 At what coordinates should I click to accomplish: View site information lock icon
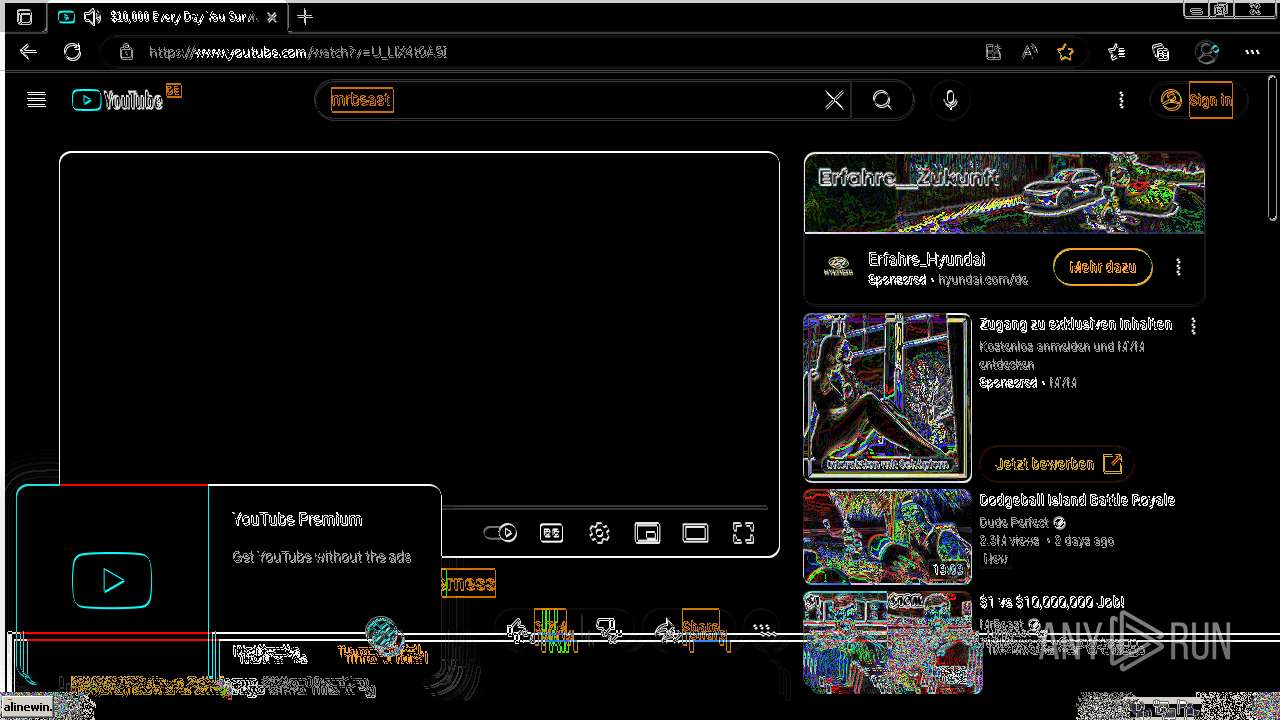click(125, 52)
